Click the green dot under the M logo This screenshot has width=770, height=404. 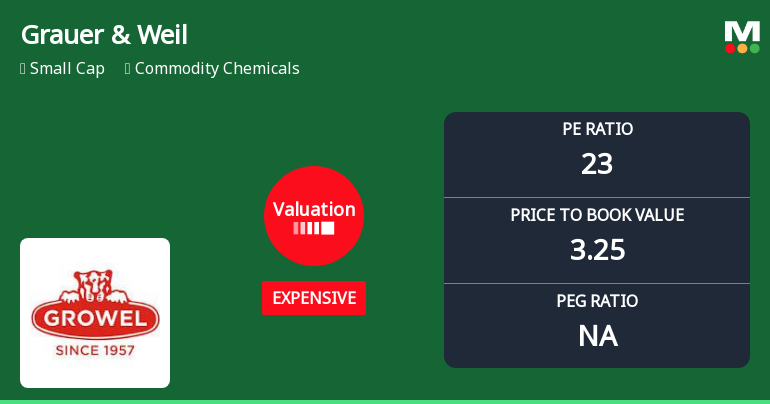point(754,48)
